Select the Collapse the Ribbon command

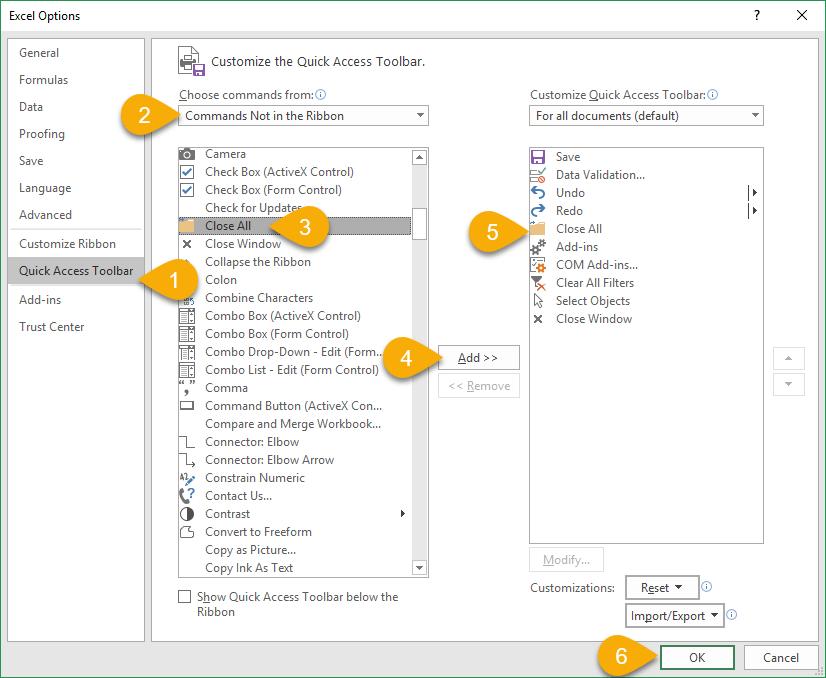pyautogui.click(x=258, y=262)
